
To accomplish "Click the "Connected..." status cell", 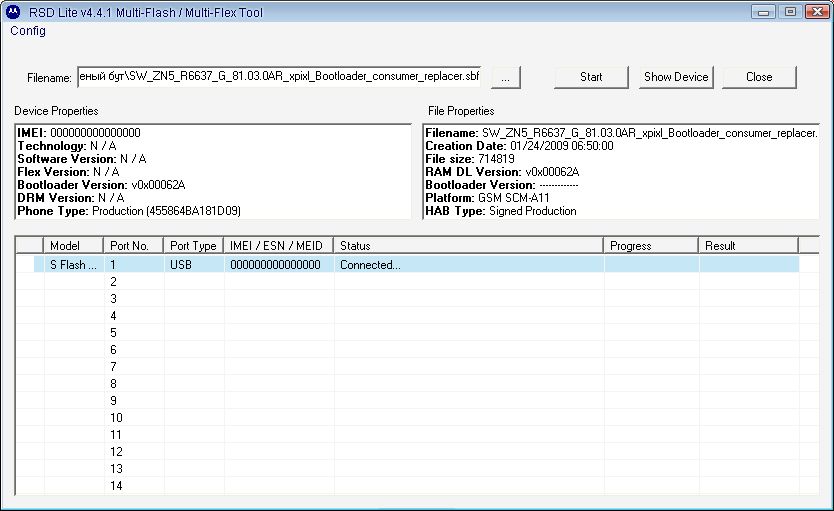I will point(469,265).
